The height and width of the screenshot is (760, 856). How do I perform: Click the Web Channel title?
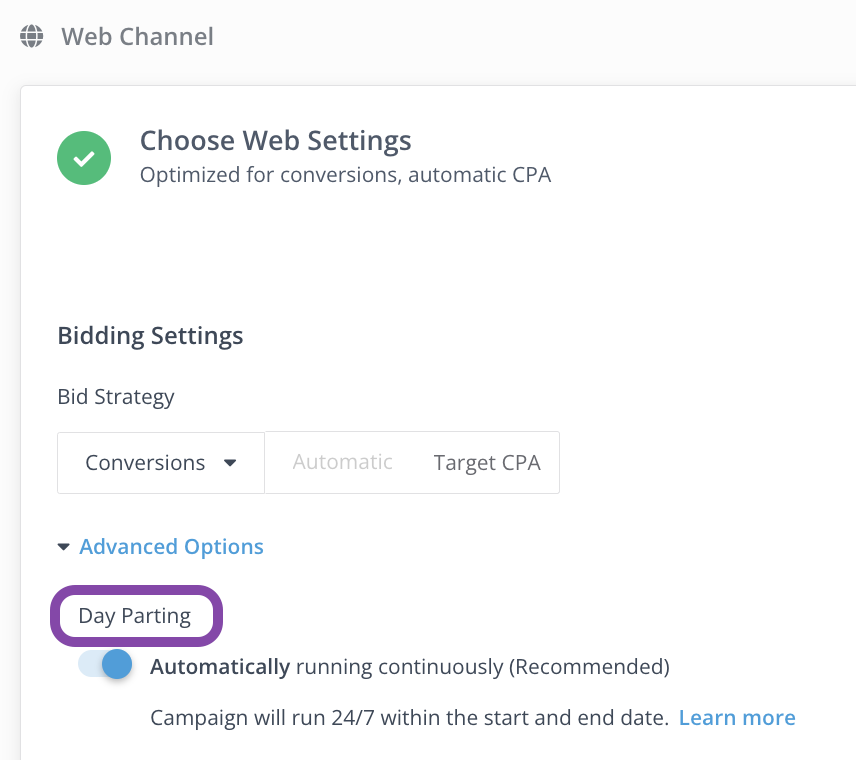(137, 37)
